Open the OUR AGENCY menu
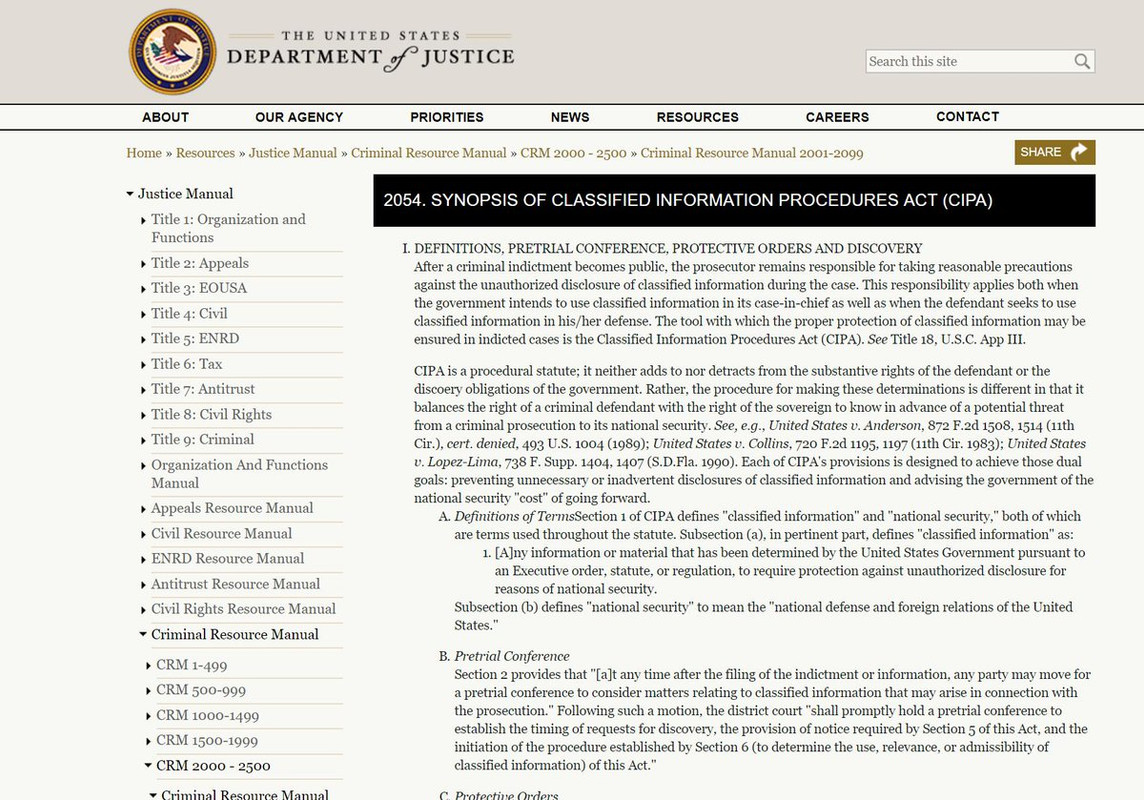Image resolution: width=1144 pixels, height=800 pixels. (x=299, y=117)
